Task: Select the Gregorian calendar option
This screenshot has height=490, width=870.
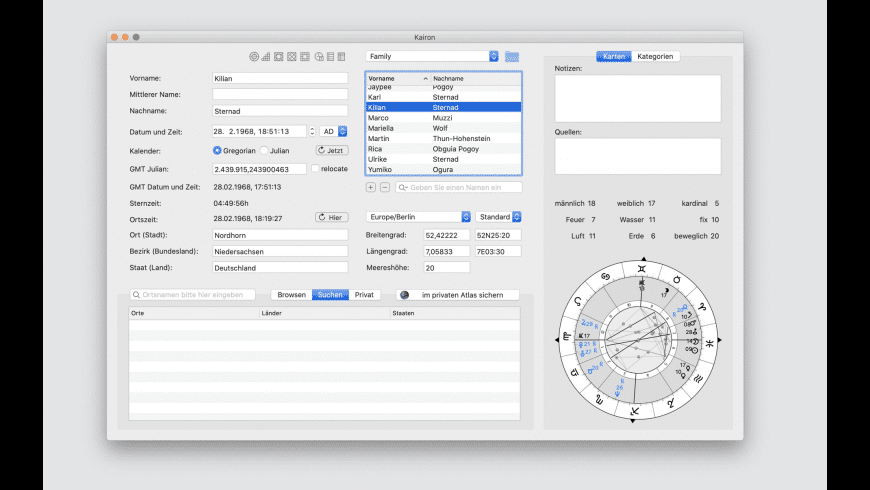Action: 217,150
